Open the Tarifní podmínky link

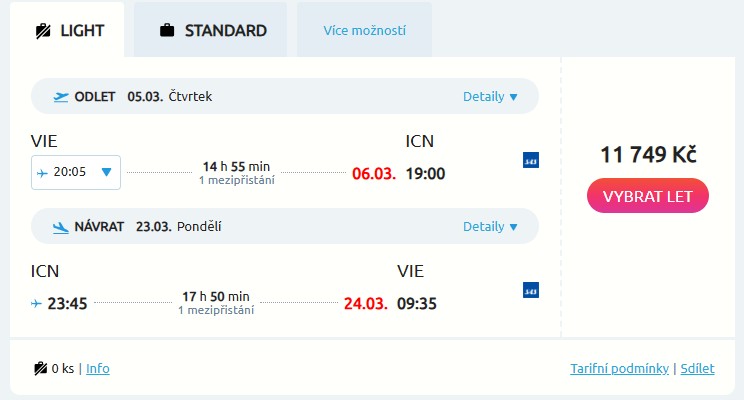[619, 368]
